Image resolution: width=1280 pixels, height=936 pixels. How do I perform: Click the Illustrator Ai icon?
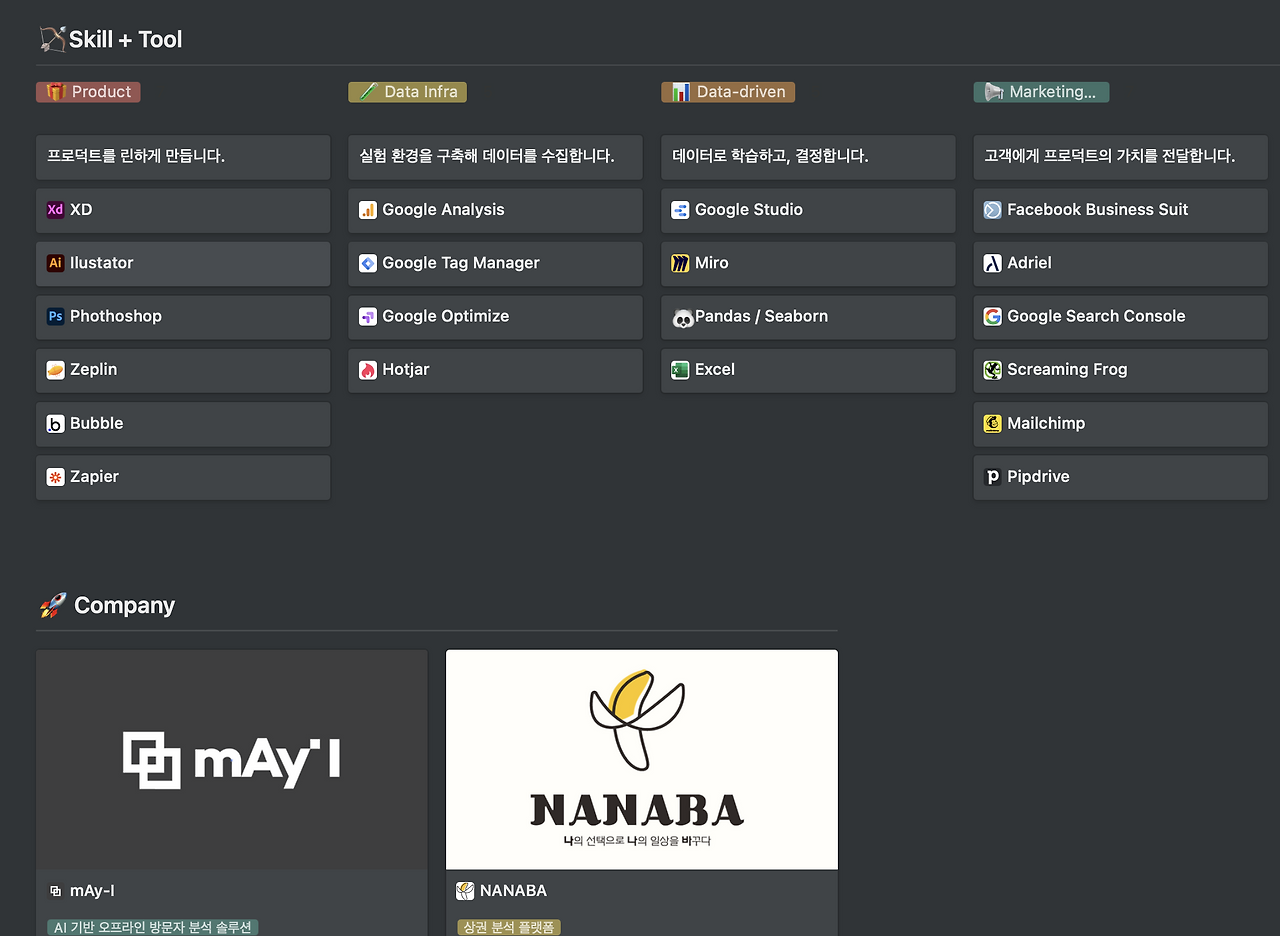pos(55,263)
